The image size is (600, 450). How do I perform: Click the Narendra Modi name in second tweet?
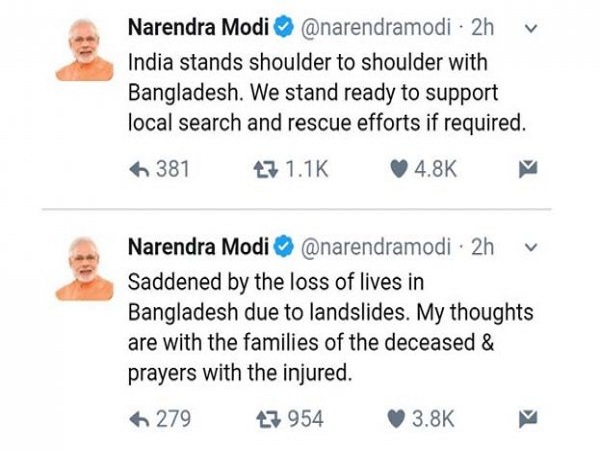pos(197,247)
